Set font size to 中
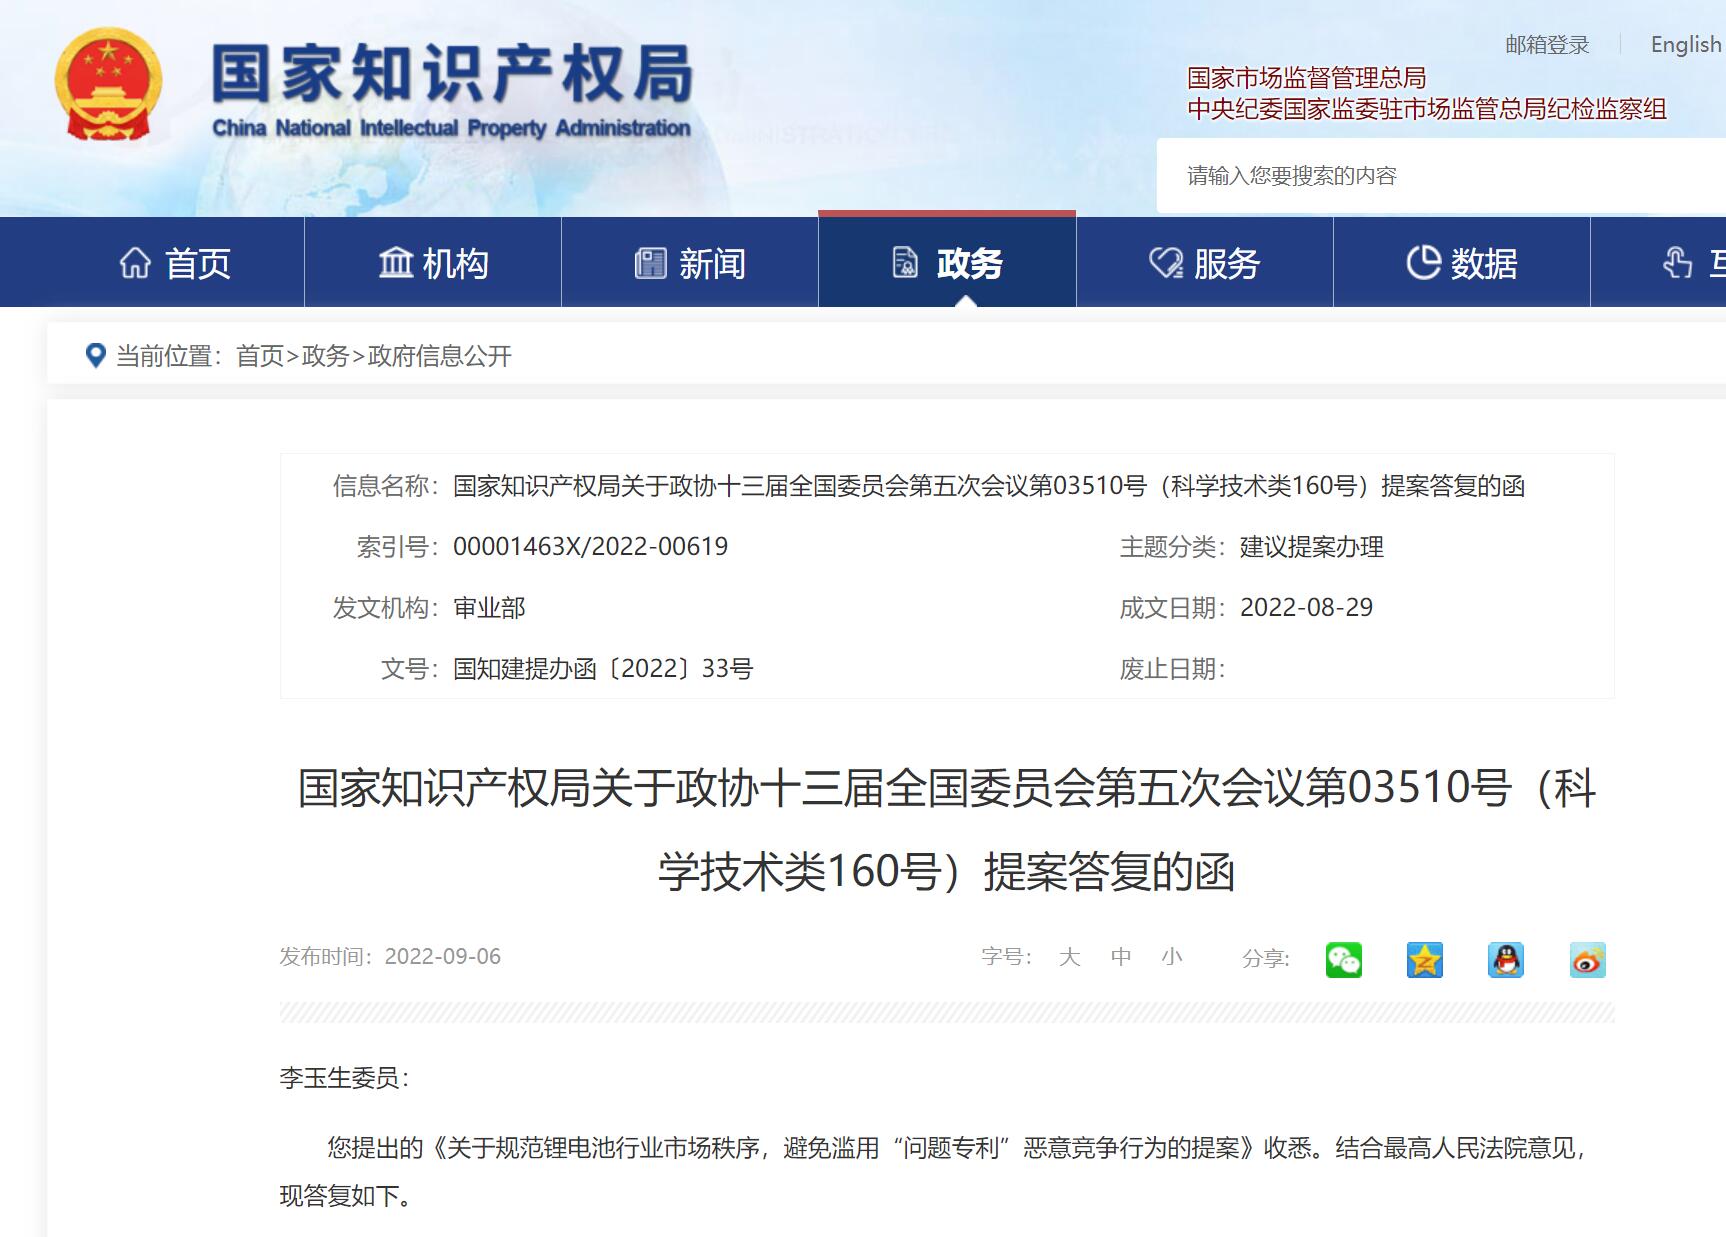Screen dimensions: 1726x1237 [x=1121, y=957]
